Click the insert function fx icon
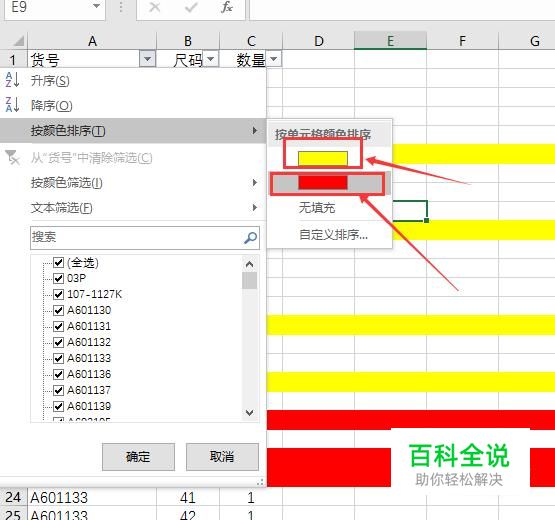Image resolution: width=555 pixels, height=520 pixels. [x=227, y=7]
